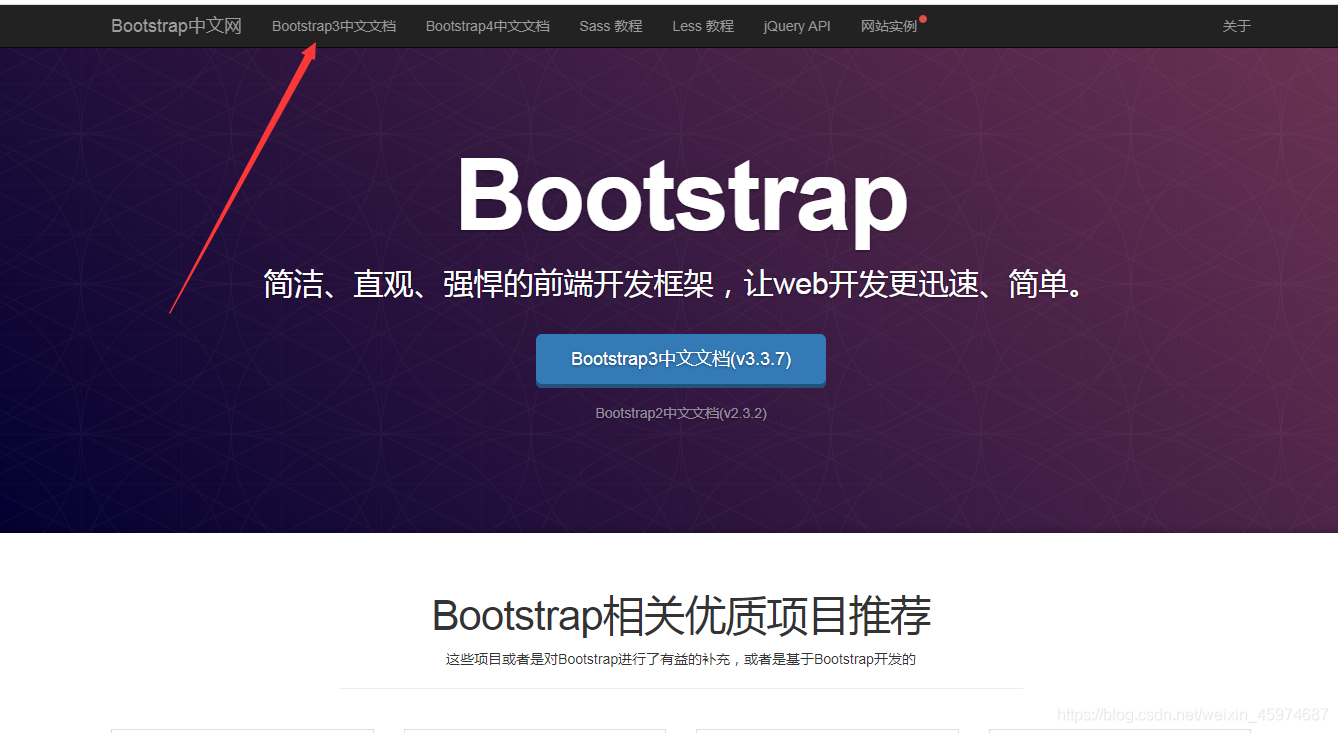Screen dimensions: 1338x733
Task: Open 网站实例 nav item
Action: (x=889, y=26)
